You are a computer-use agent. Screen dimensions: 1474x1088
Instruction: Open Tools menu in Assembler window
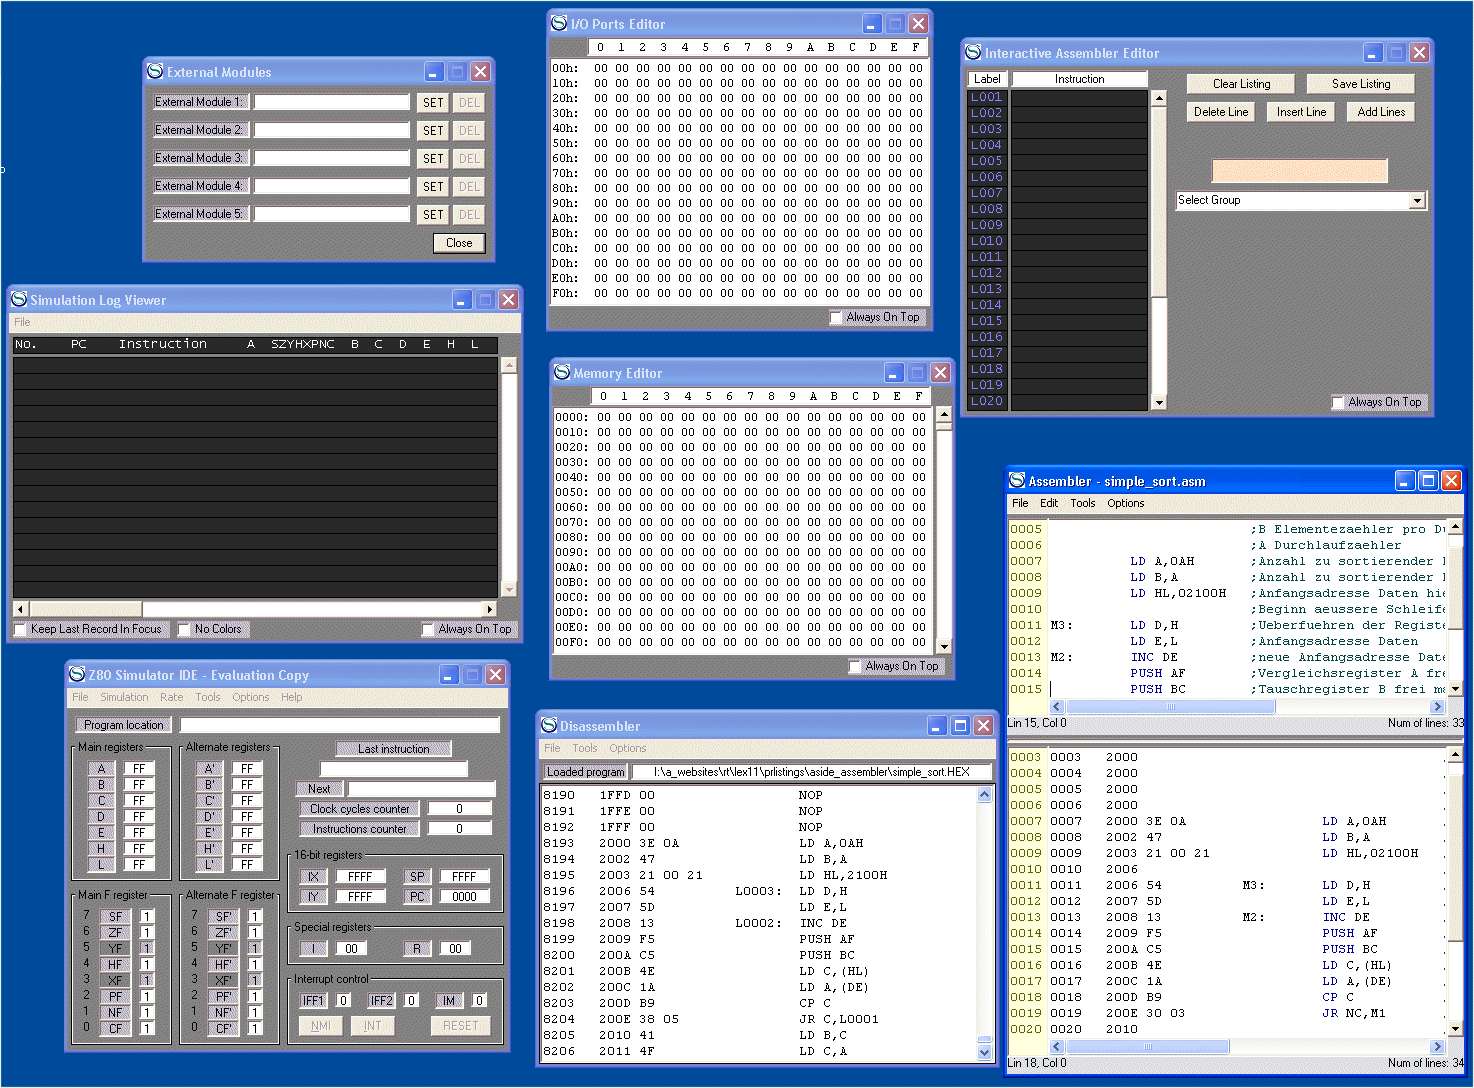[1082, 504]
